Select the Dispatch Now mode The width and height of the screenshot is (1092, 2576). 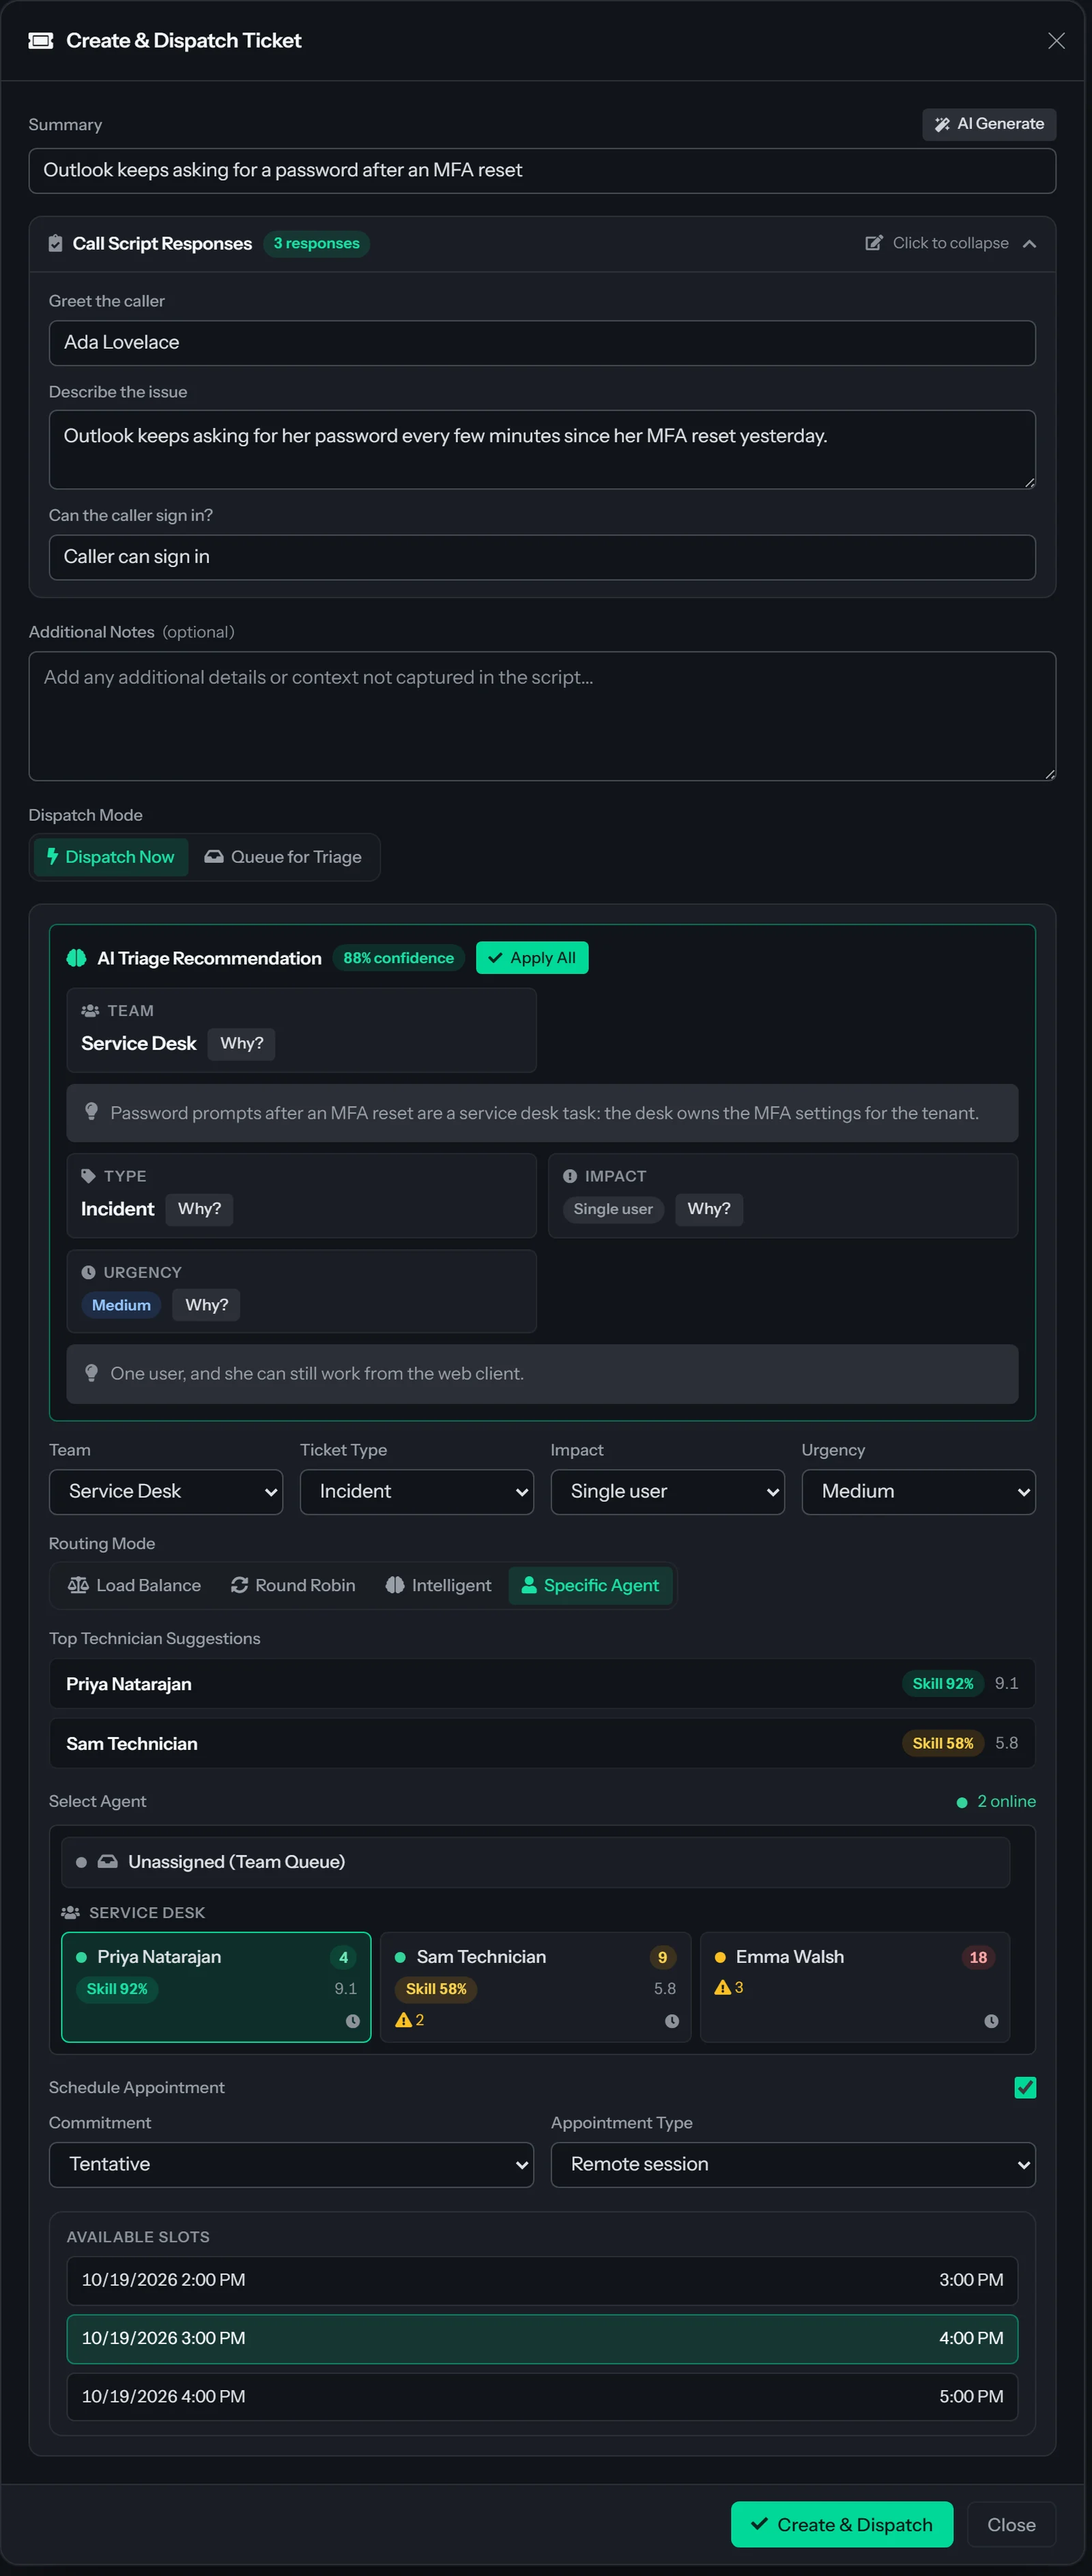pyautogui.click(x=111, y=857)
